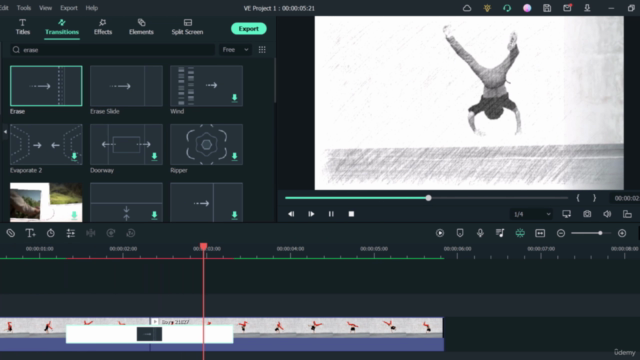The height and width of the screenshot is (360, 640).
Task: Open the Titles tab
Action: (x=22, y=27)
